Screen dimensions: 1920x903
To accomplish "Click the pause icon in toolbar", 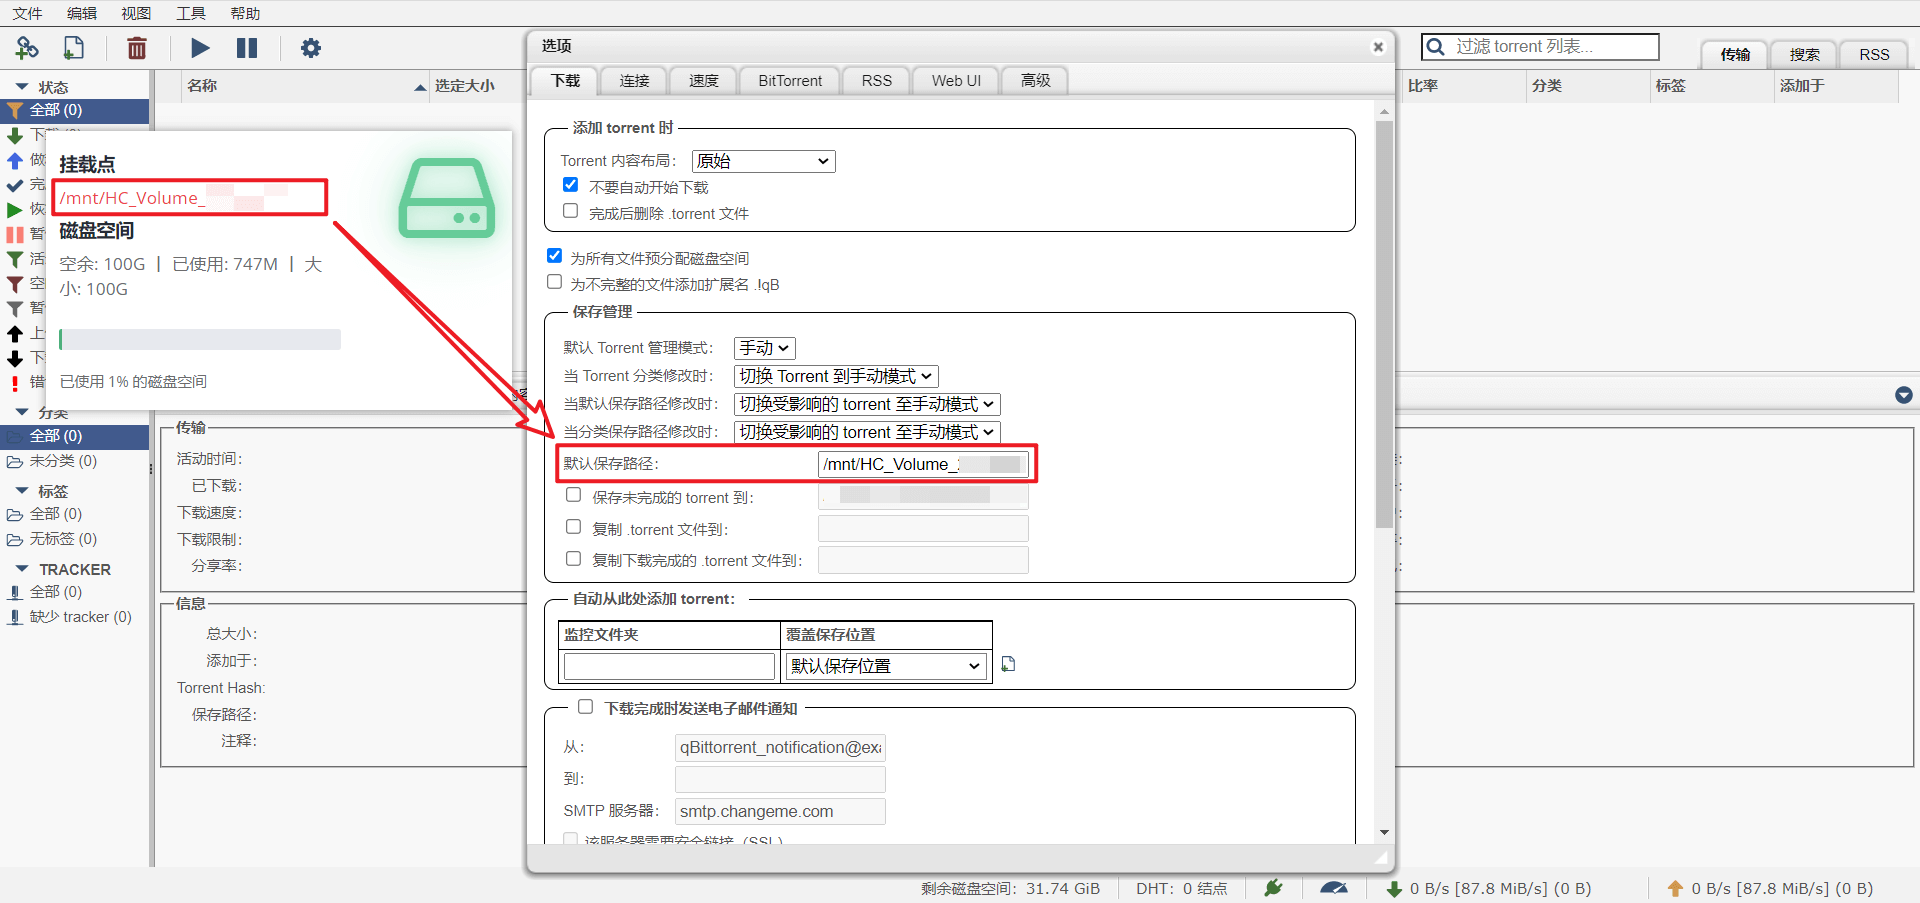I will click(247, 47).
